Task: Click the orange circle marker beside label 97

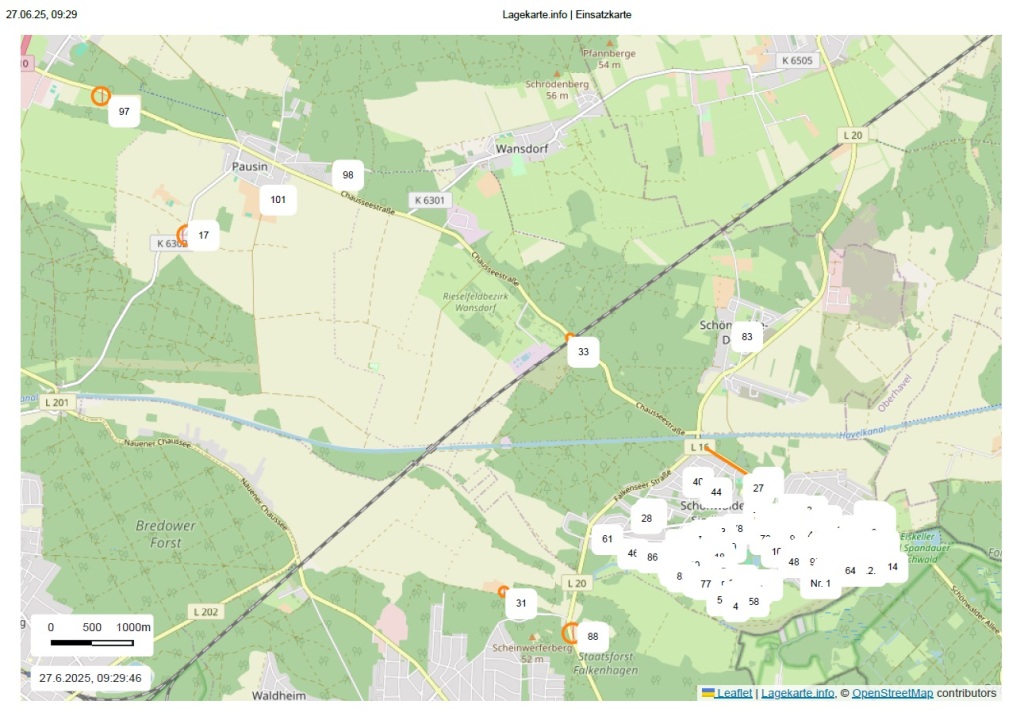Action: (100, 96)
